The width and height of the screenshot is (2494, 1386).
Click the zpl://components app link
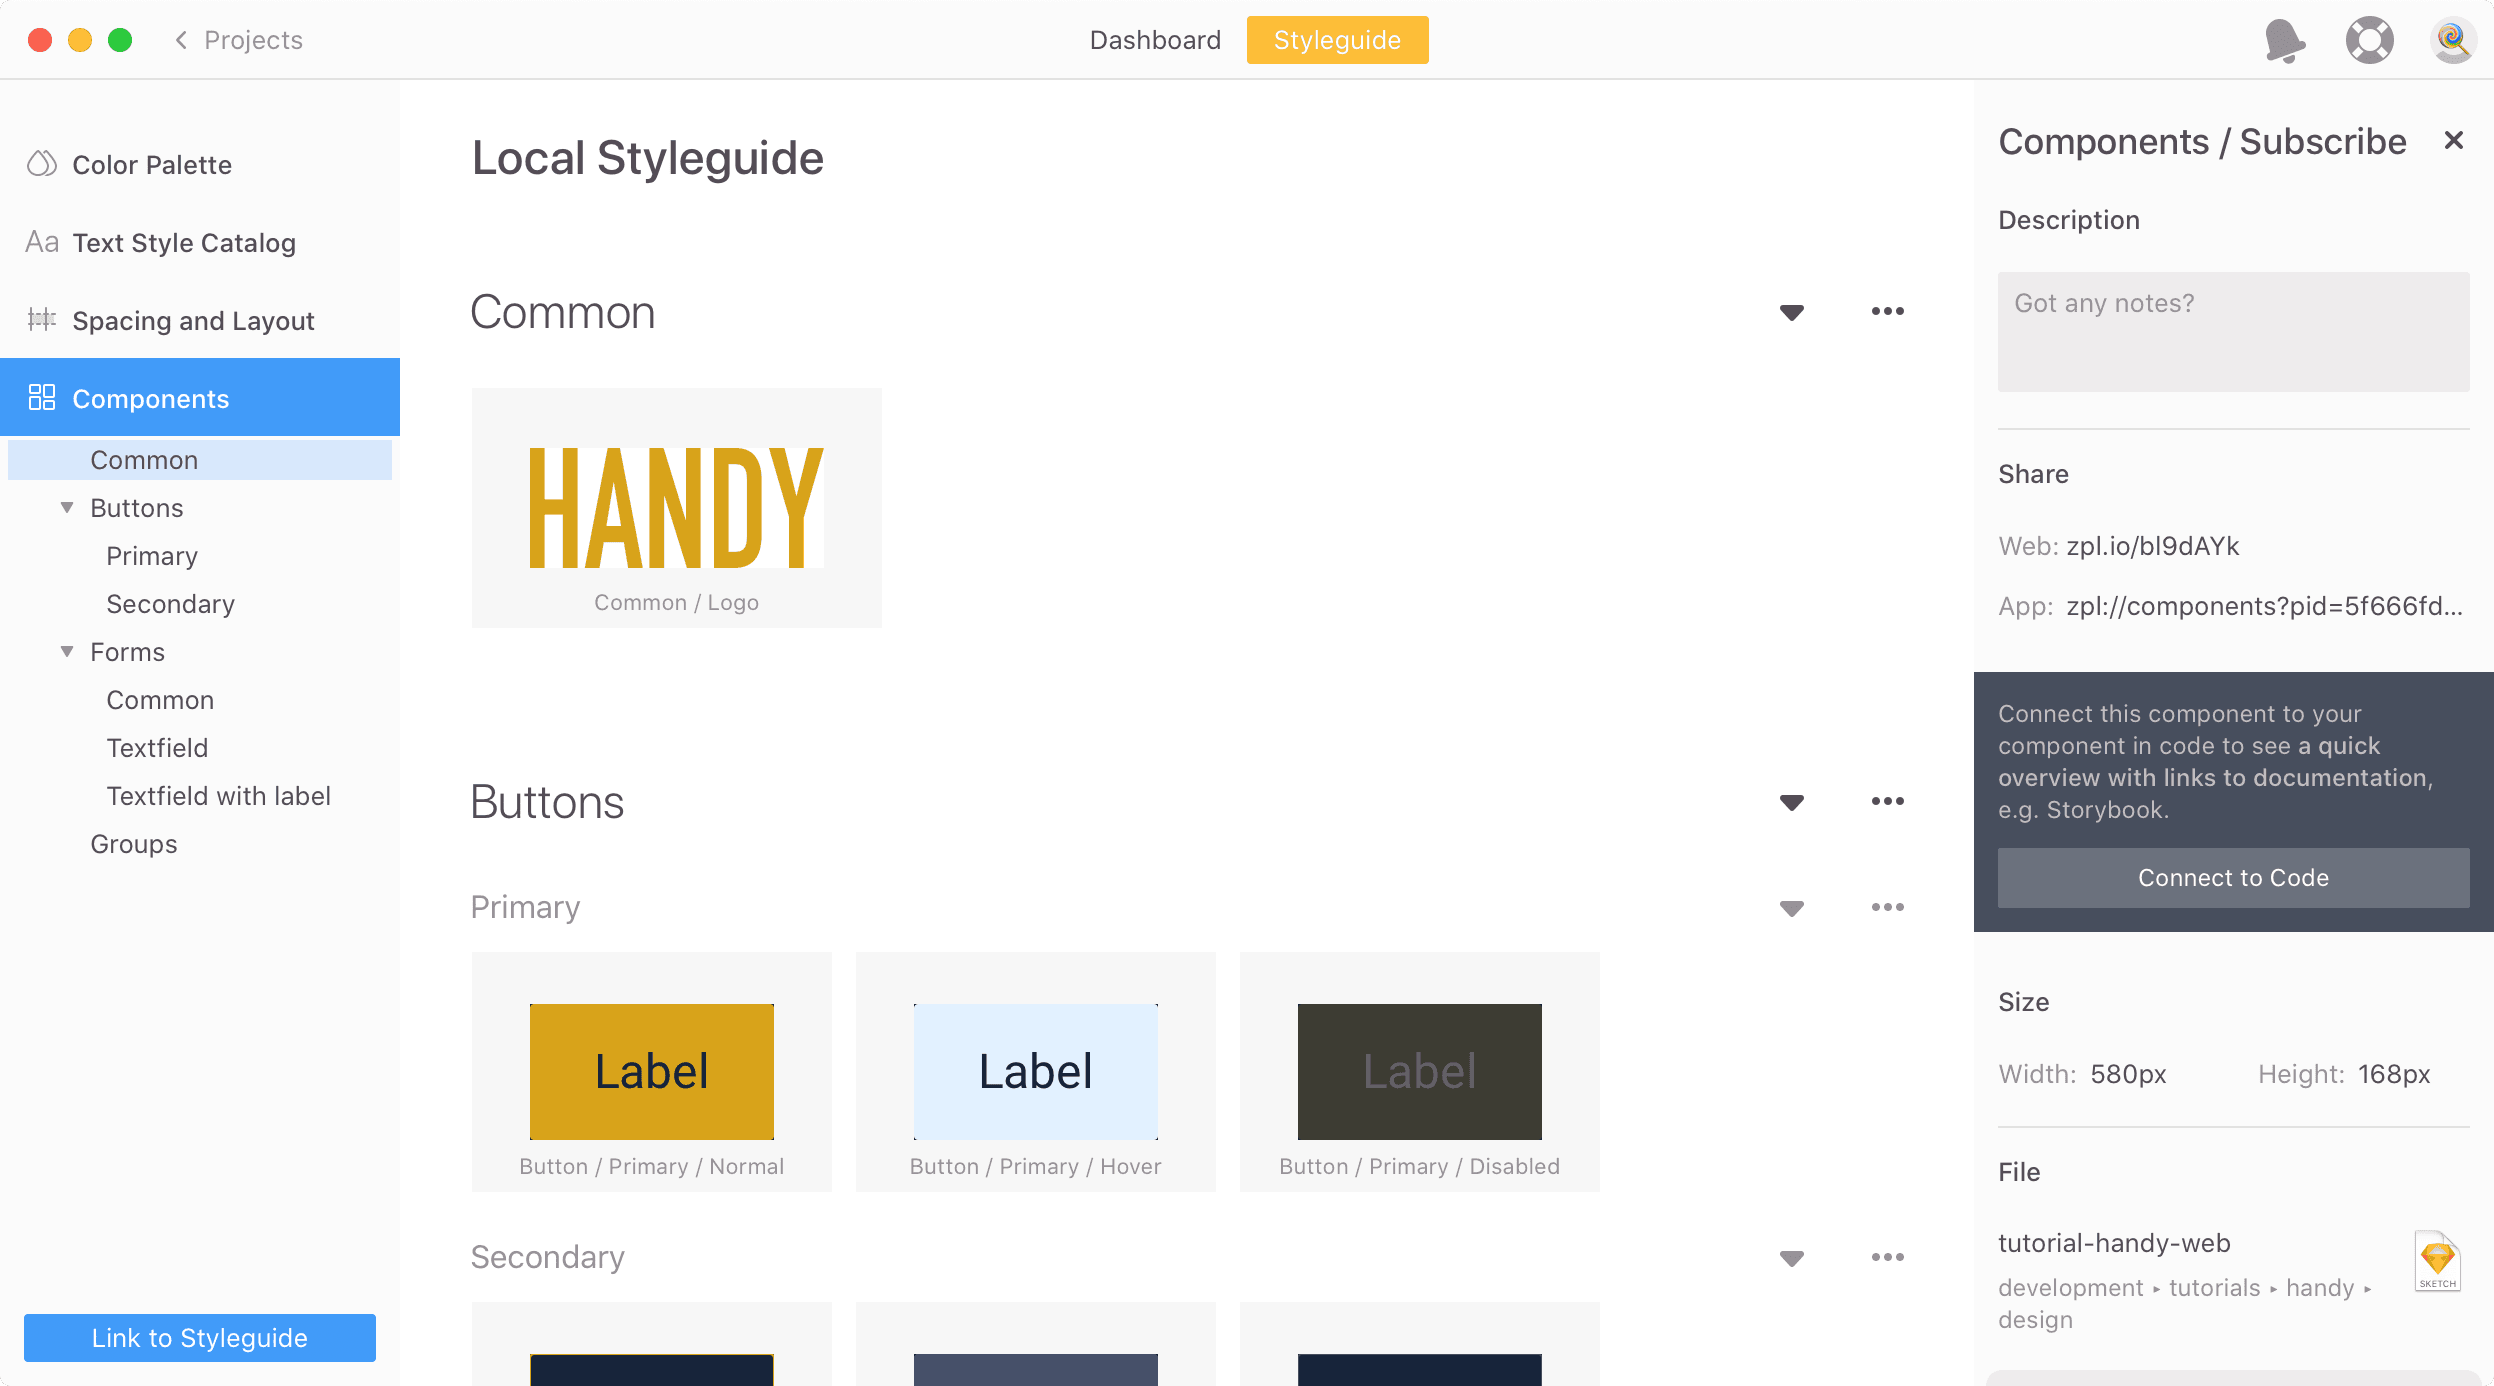point(2264,606)
